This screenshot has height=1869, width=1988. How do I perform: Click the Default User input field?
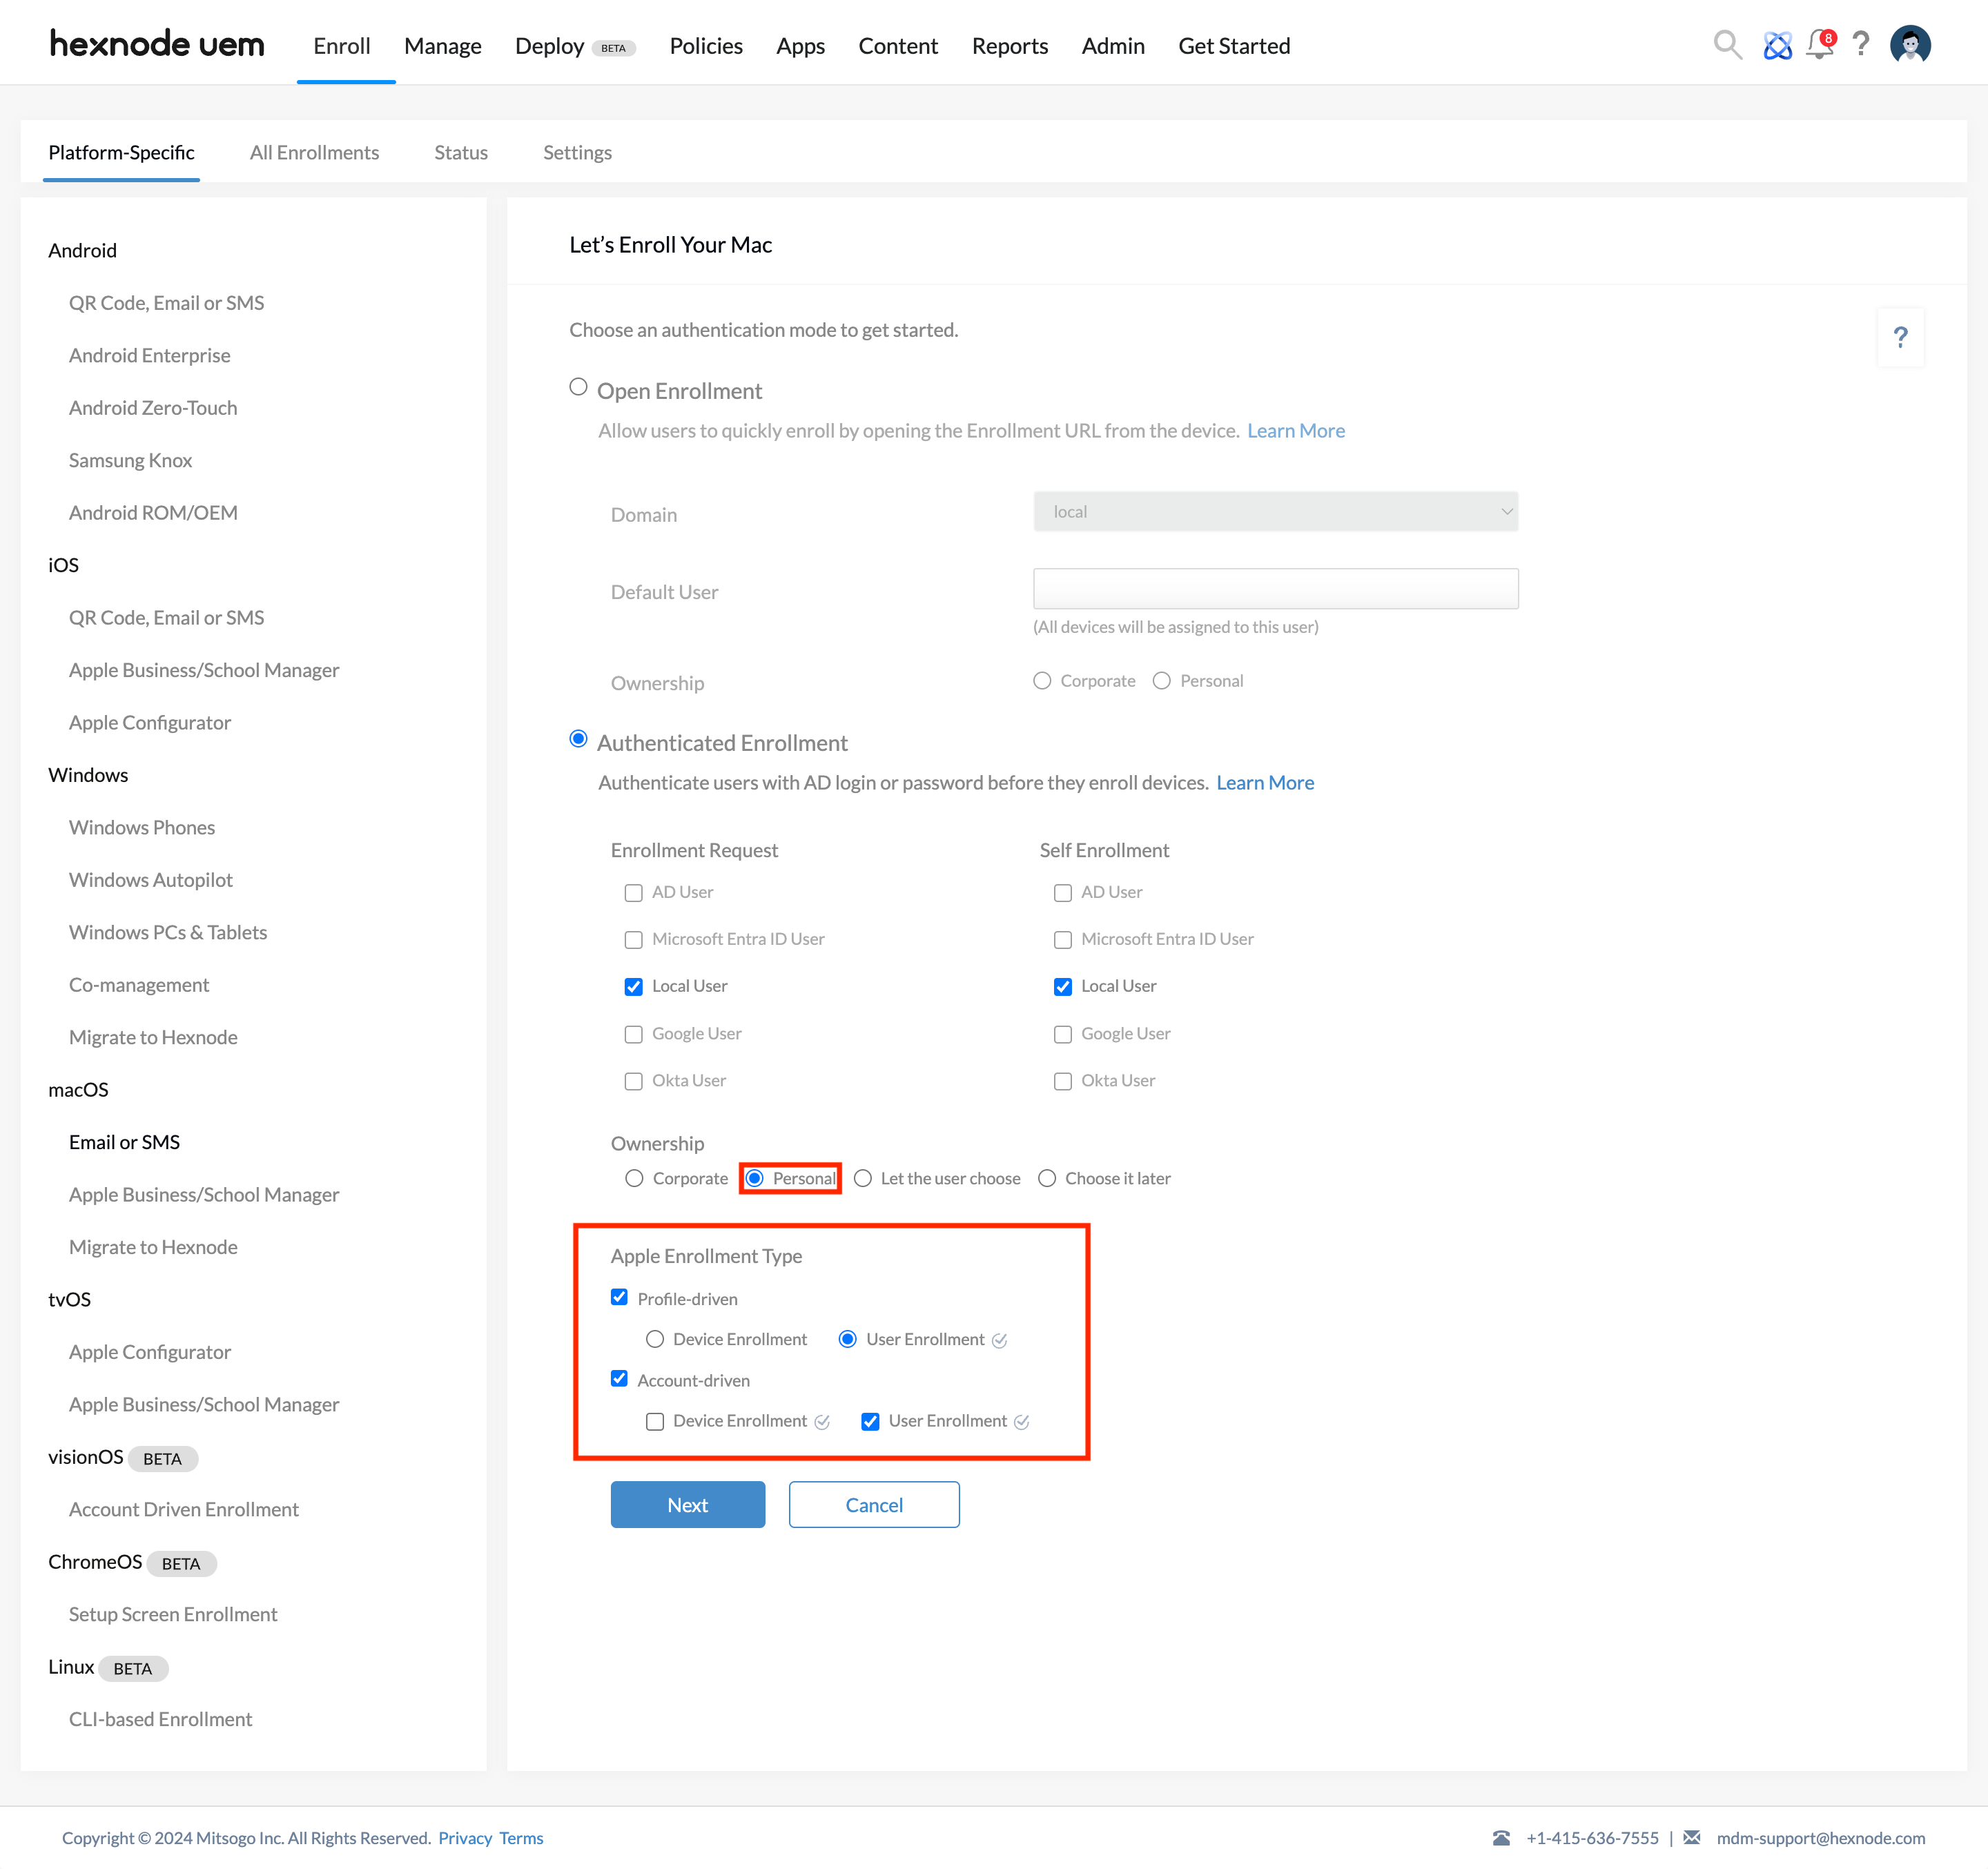[1275, 589]
